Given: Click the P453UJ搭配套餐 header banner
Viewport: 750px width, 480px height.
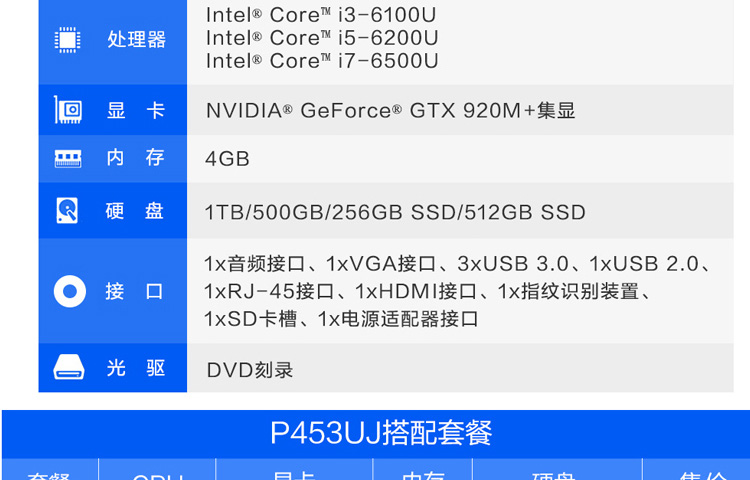Looking at the screenshot, I should [376, 433].
